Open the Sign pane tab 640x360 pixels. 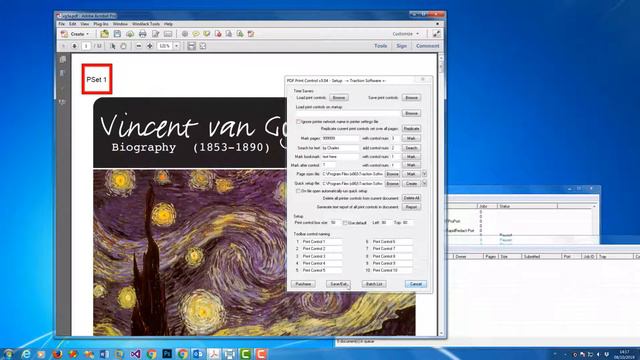(x=401, y=46)
